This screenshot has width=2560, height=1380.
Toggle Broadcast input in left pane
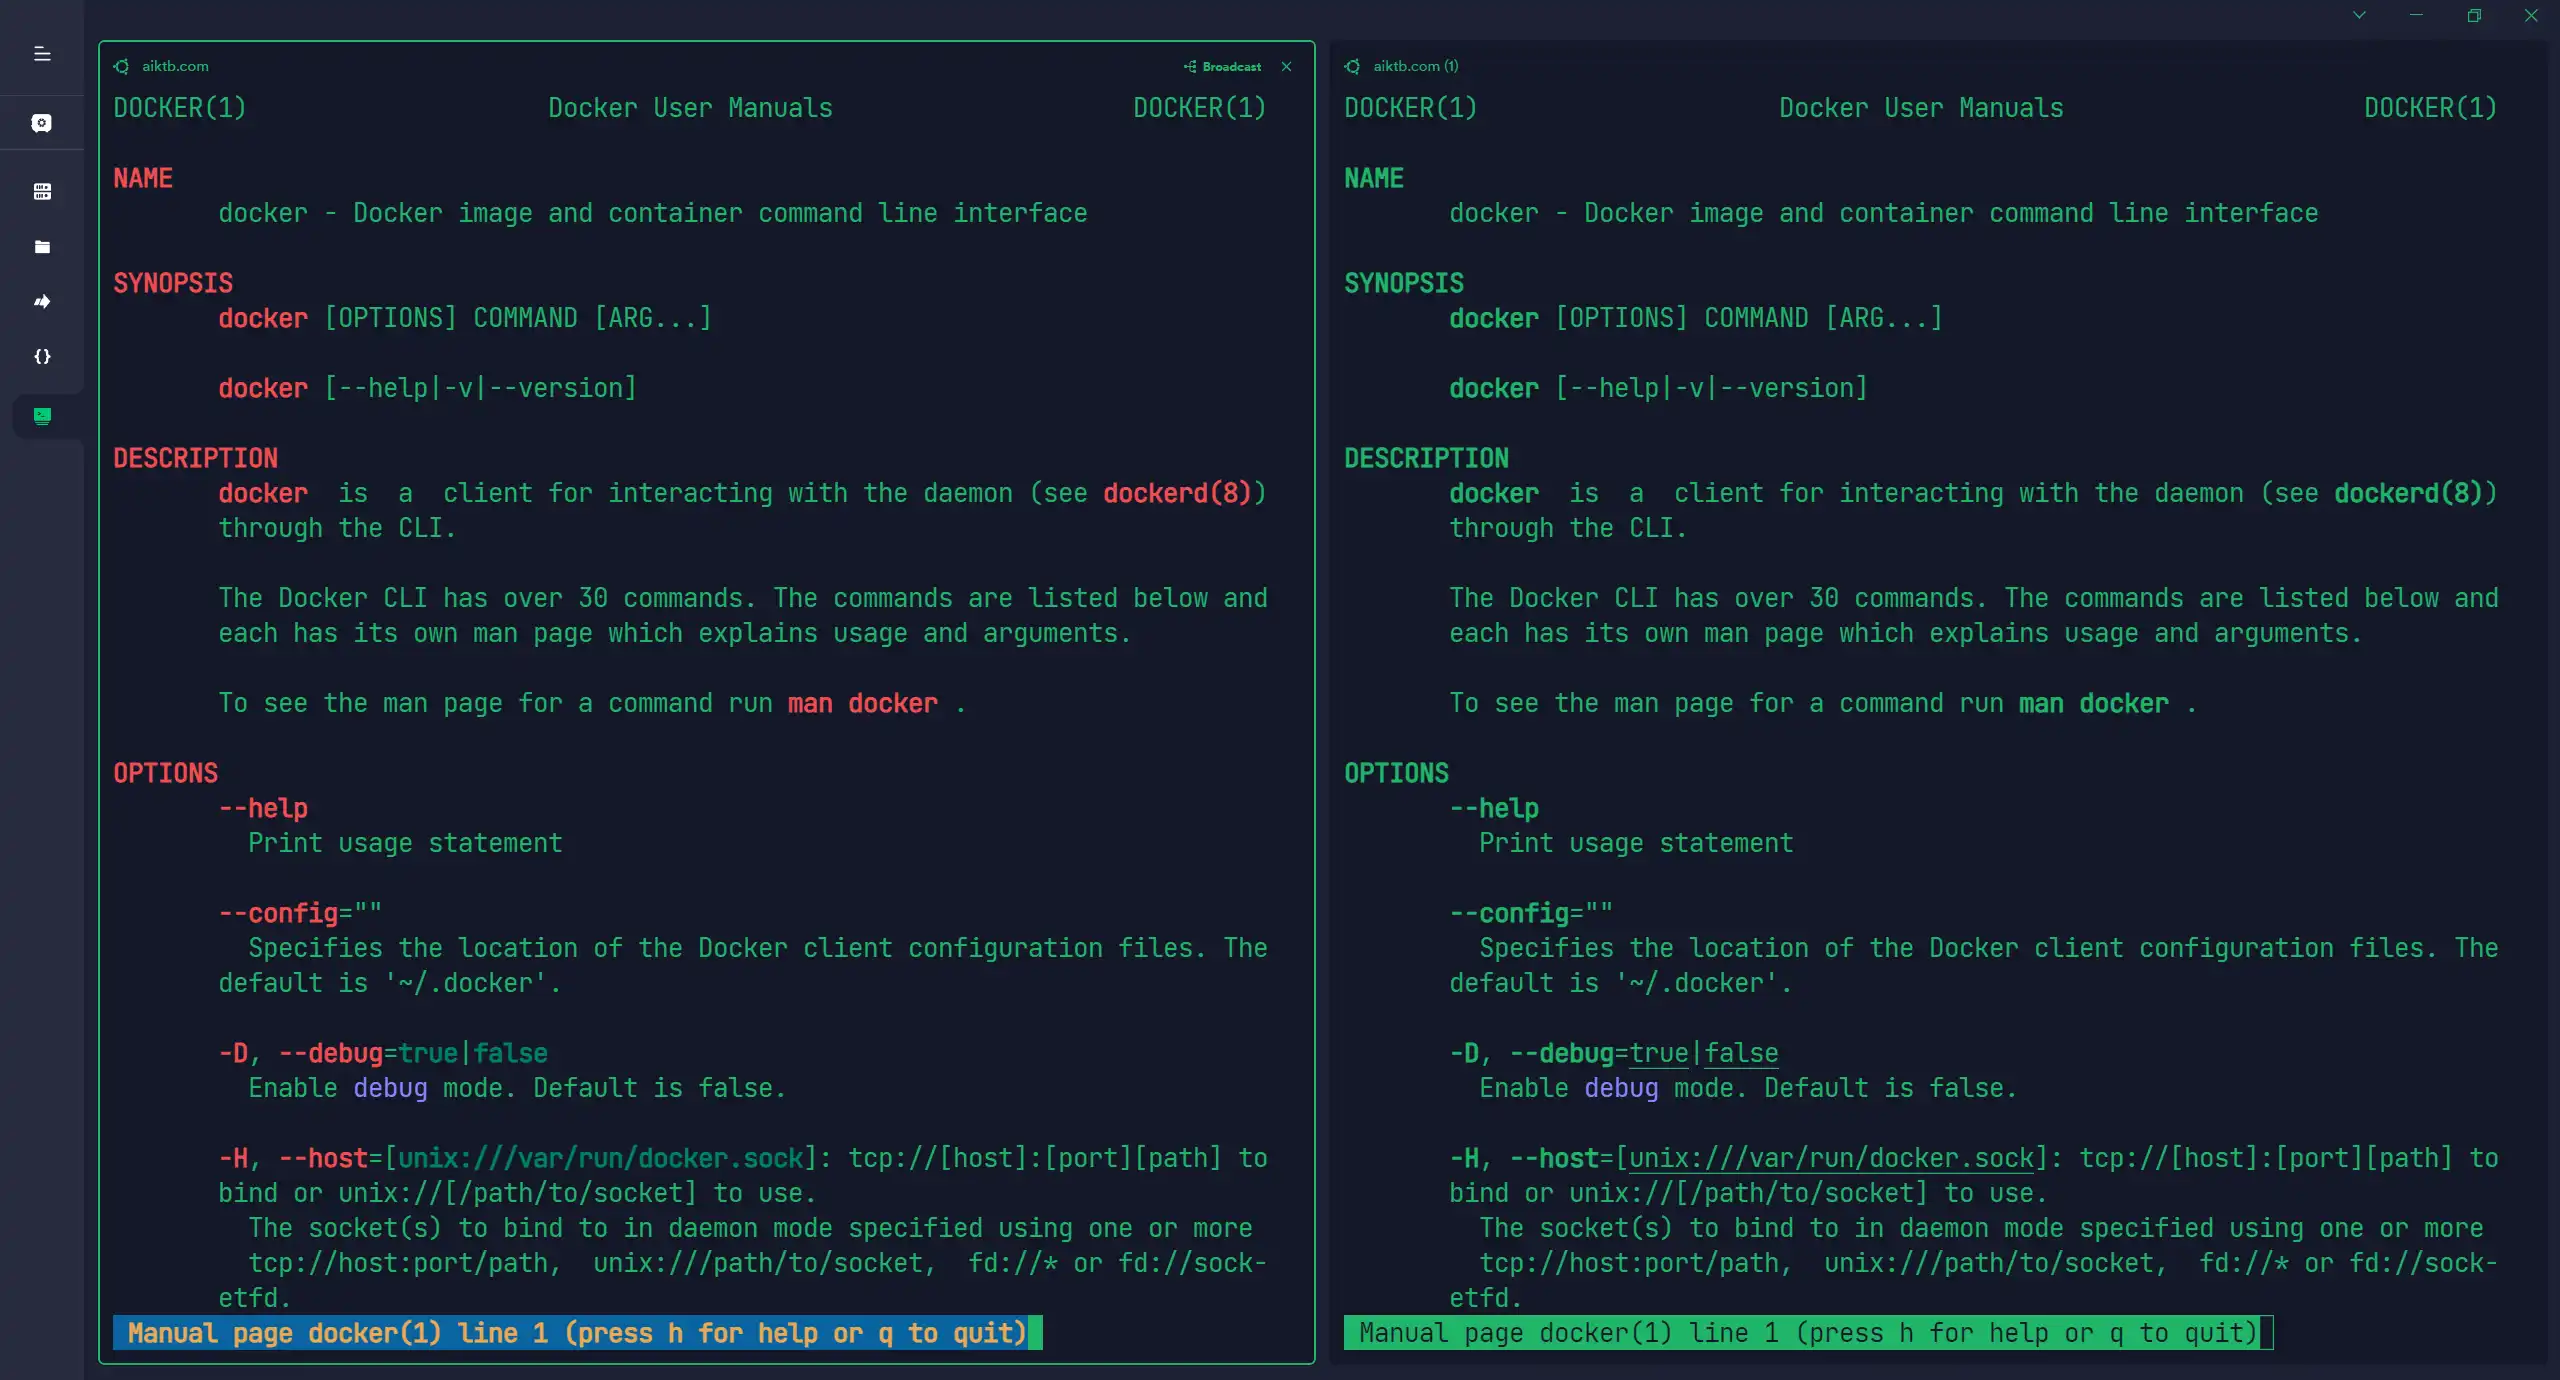tap(1223, 67)
